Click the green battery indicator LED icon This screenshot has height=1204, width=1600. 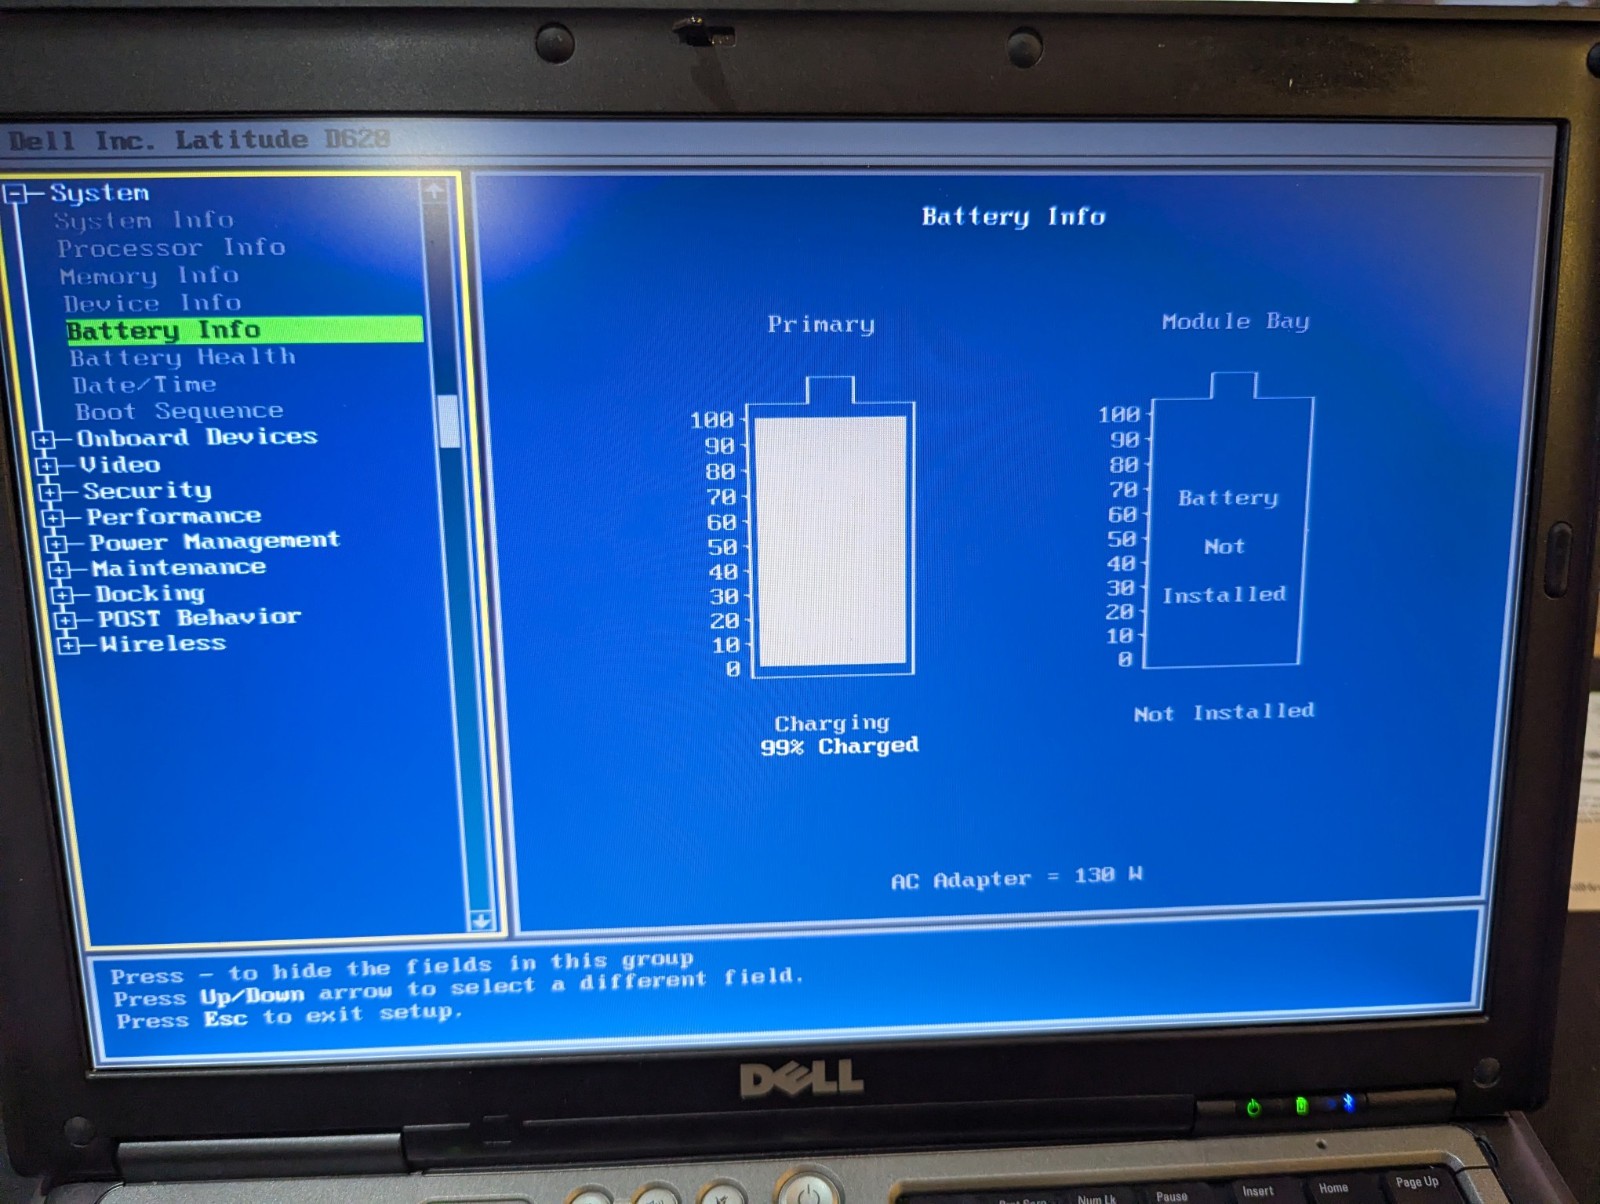pyautogui.click(x=1301, y=1105)
